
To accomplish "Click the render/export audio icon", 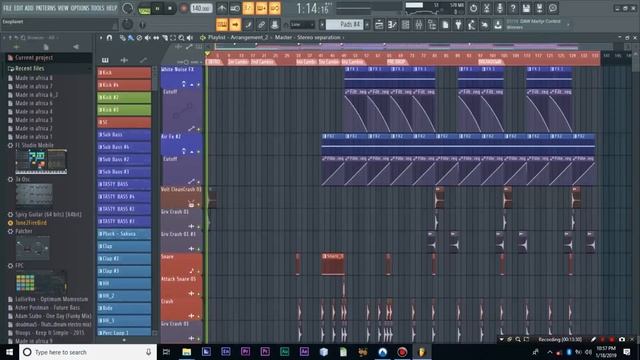I will [x=539, y=8].
